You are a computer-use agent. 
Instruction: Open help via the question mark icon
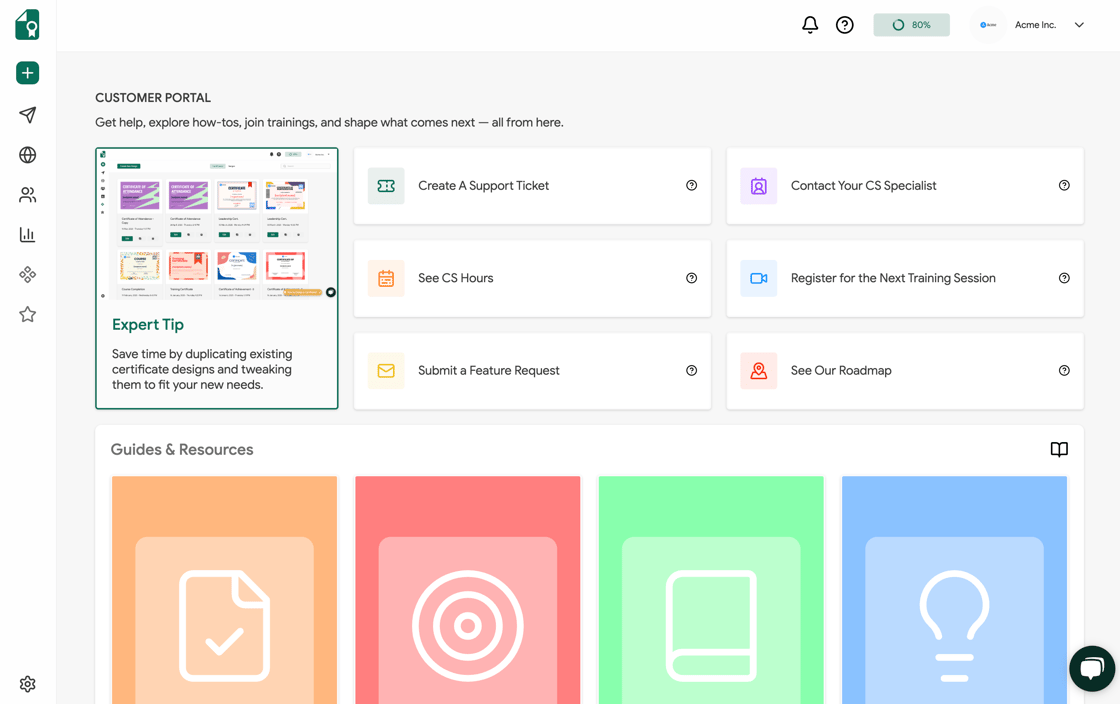click(x=845, y=24)
